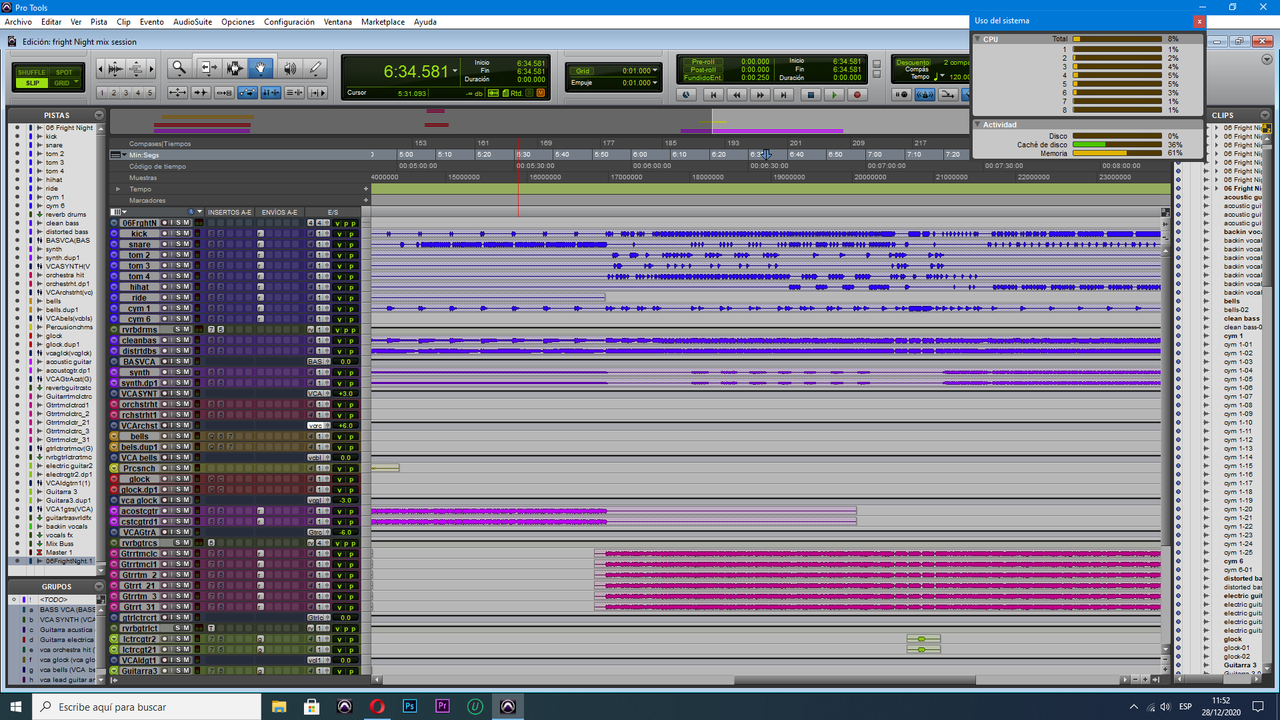The image size is (1280, 720).
Task: Select GRID edit mode
Action: (x=62, y=83)
